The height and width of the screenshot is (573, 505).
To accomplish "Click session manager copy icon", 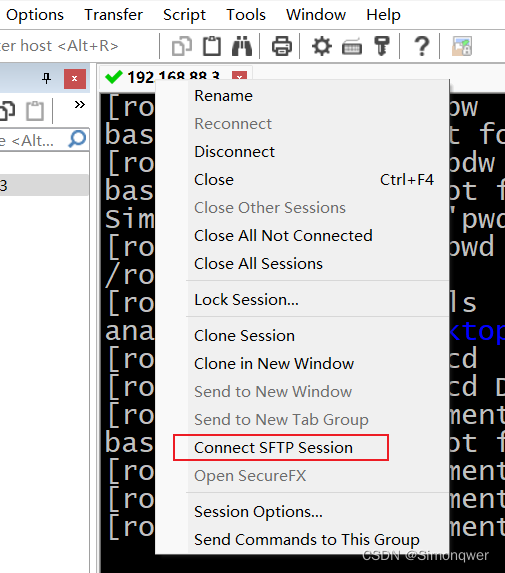I will 7,111.
